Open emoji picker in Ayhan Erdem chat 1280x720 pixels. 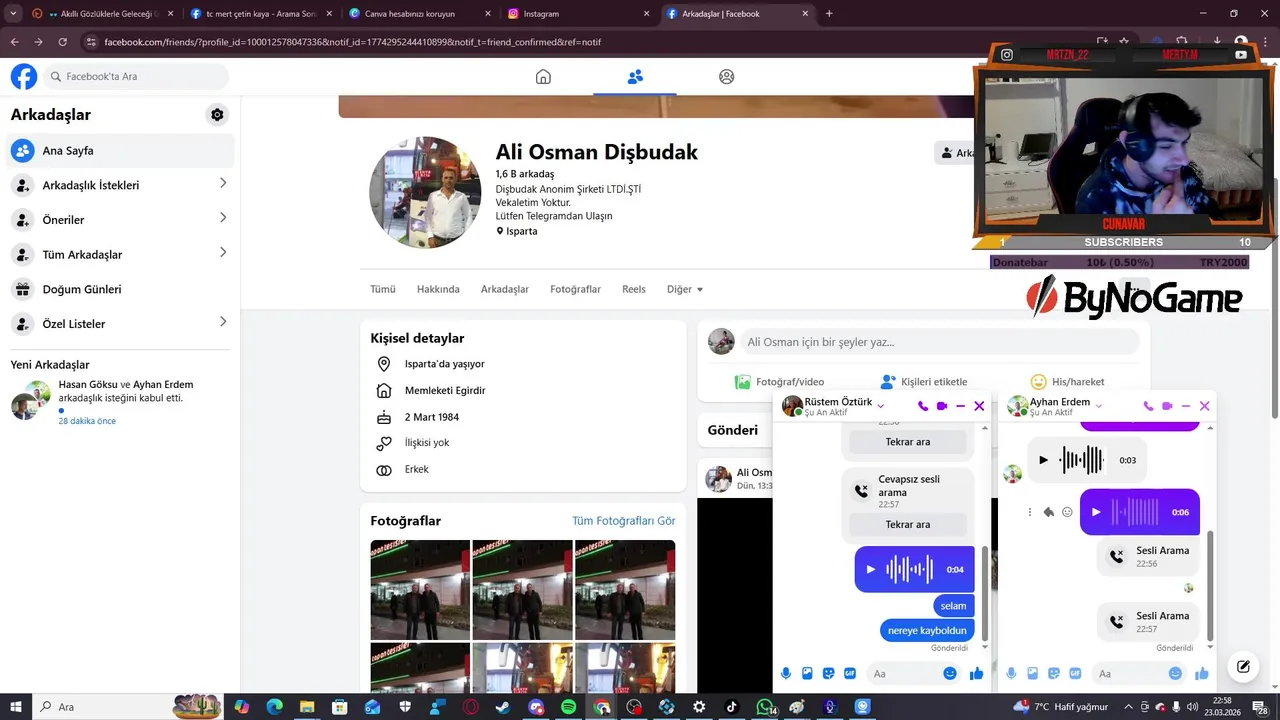[x=1175, y=673]
